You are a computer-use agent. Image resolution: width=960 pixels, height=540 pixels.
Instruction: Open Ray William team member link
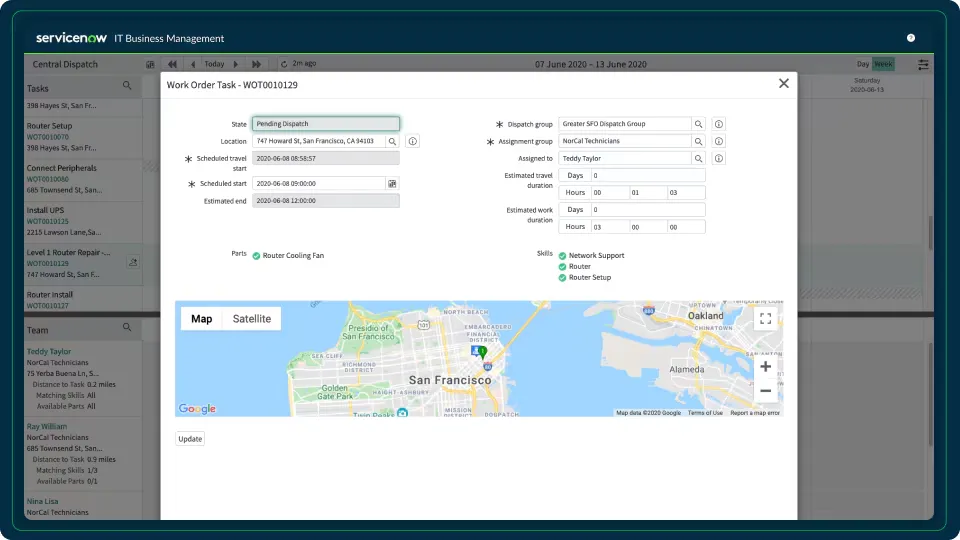tap(47, 426)
